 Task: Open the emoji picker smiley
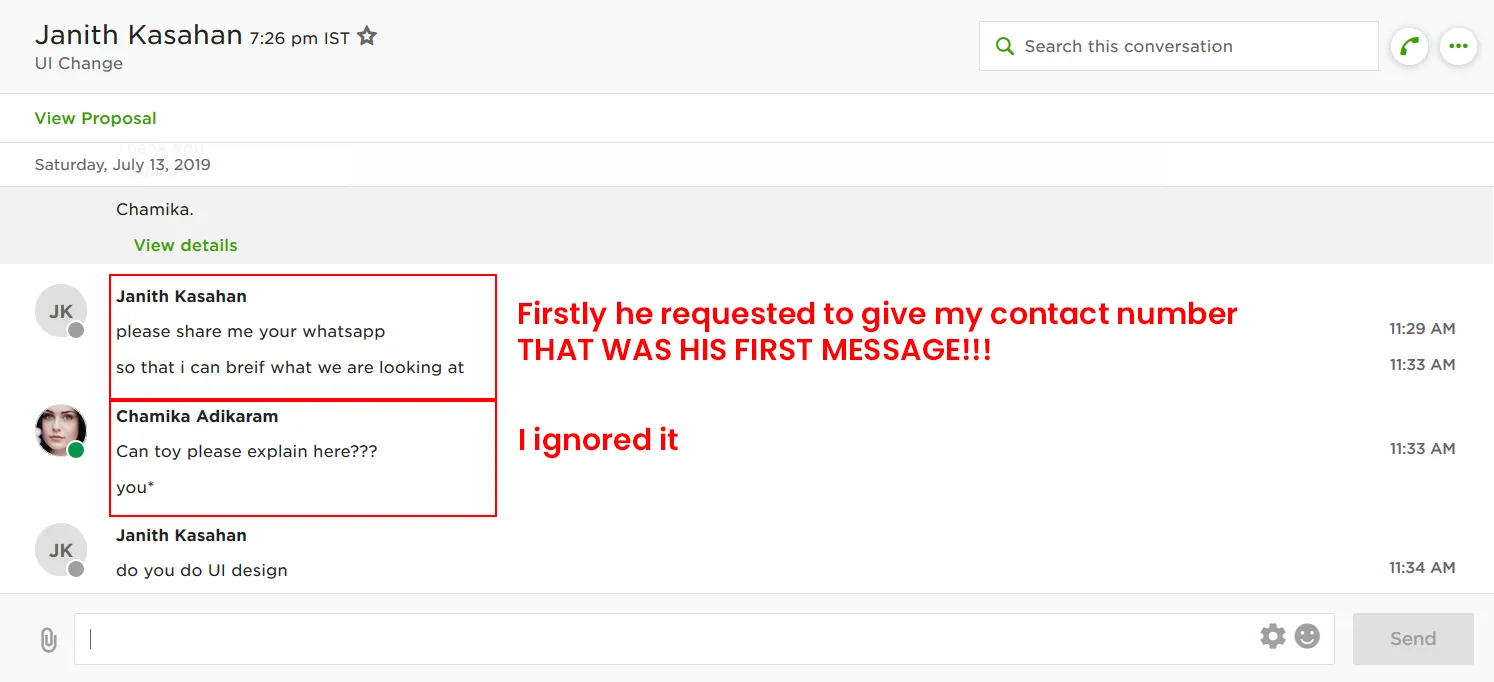point(1307,636)
